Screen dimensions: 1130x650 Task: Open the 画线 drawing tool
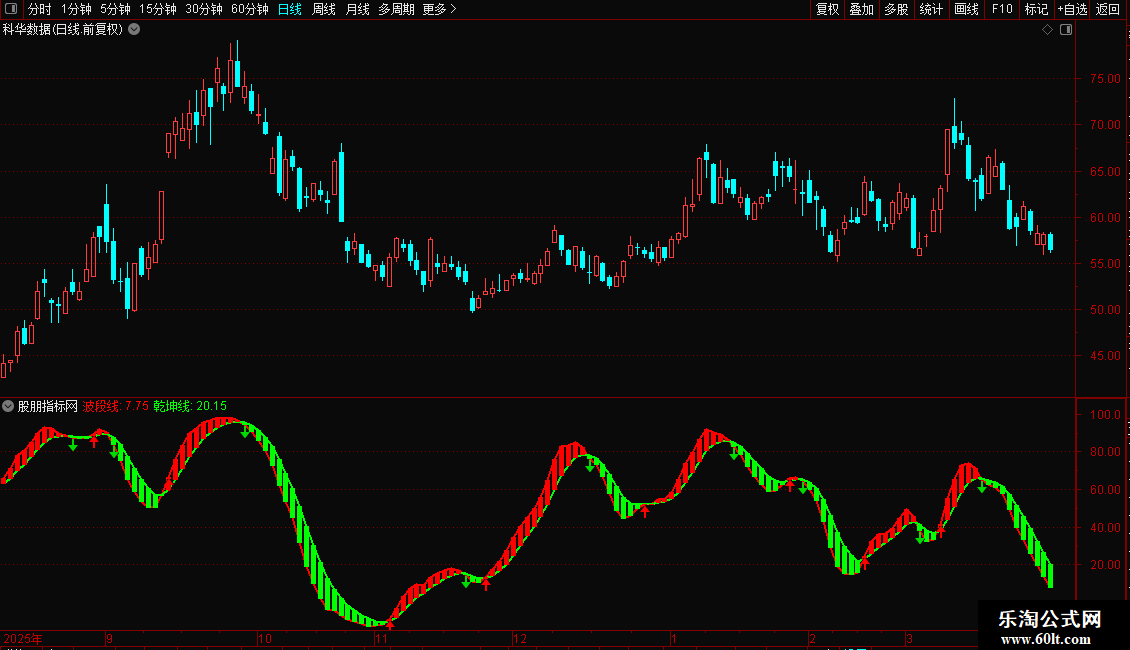[966, 9]
